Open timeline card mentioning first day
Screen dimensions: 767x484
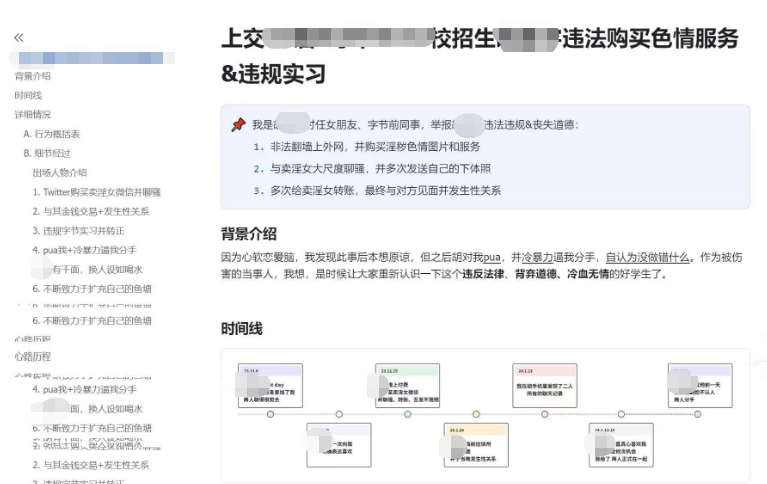coord(270,385)
